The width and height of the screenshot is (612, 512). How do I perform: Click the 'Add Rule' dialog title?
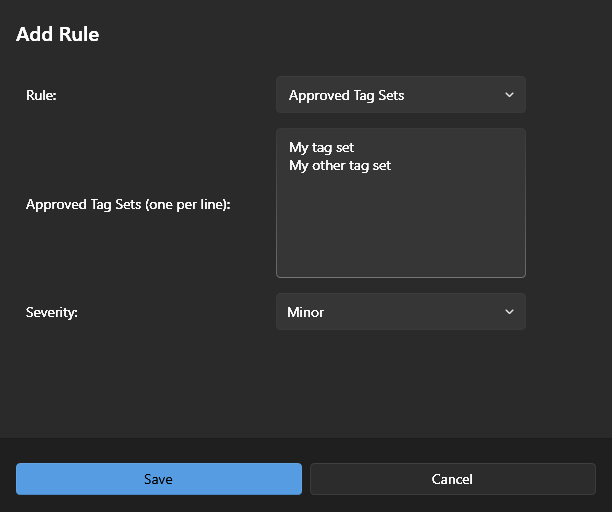click(x=57, y=34)
